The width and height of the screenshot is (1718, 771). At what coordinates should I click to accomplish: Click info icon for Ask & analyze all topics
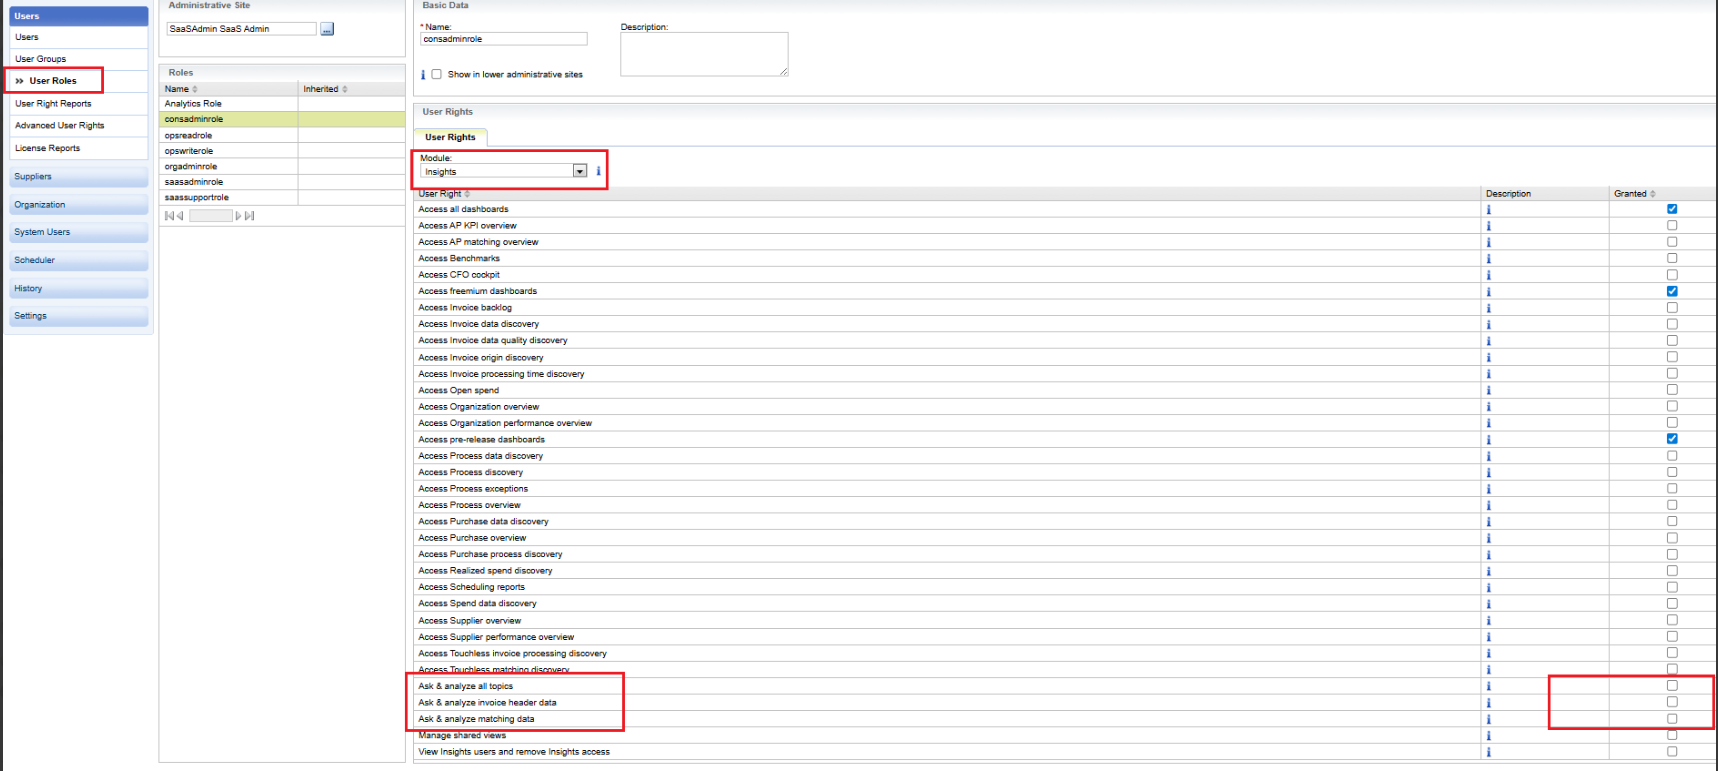1488,686
